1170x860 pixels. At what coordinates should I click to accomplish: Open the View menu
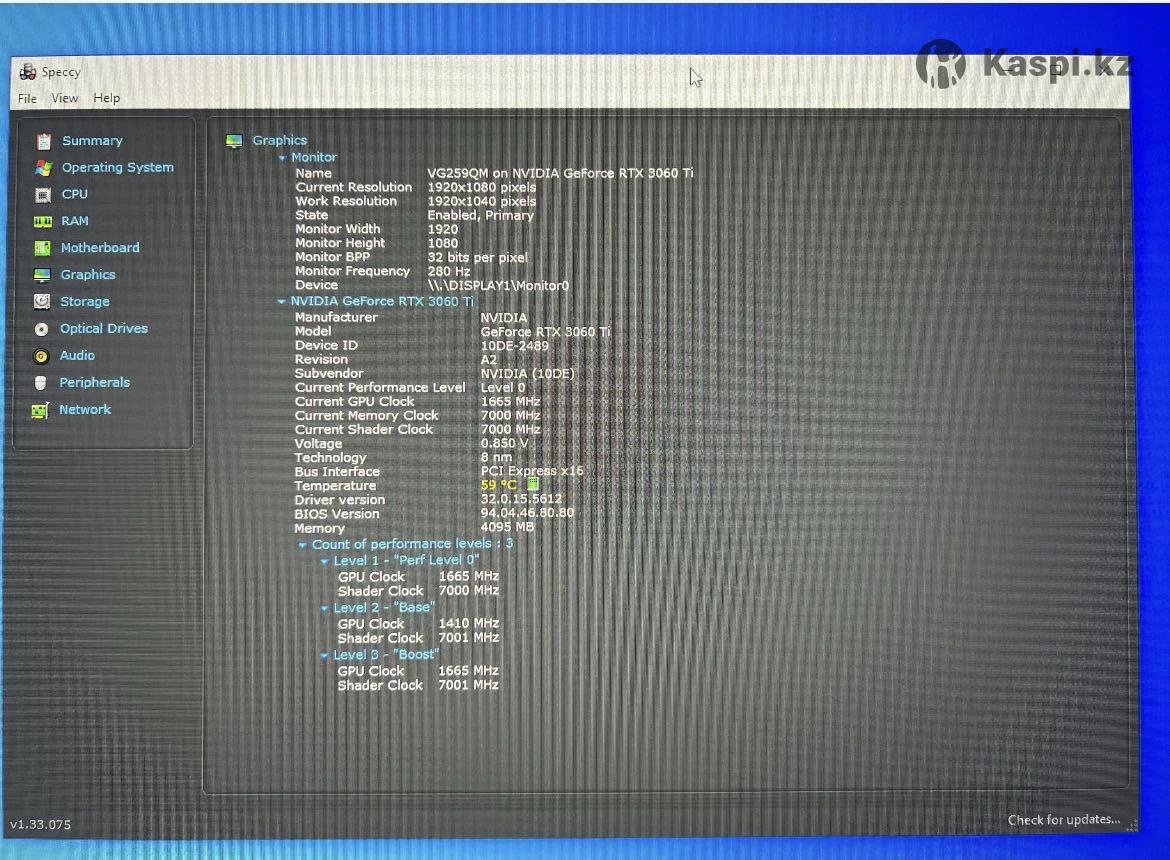(65, 98)
